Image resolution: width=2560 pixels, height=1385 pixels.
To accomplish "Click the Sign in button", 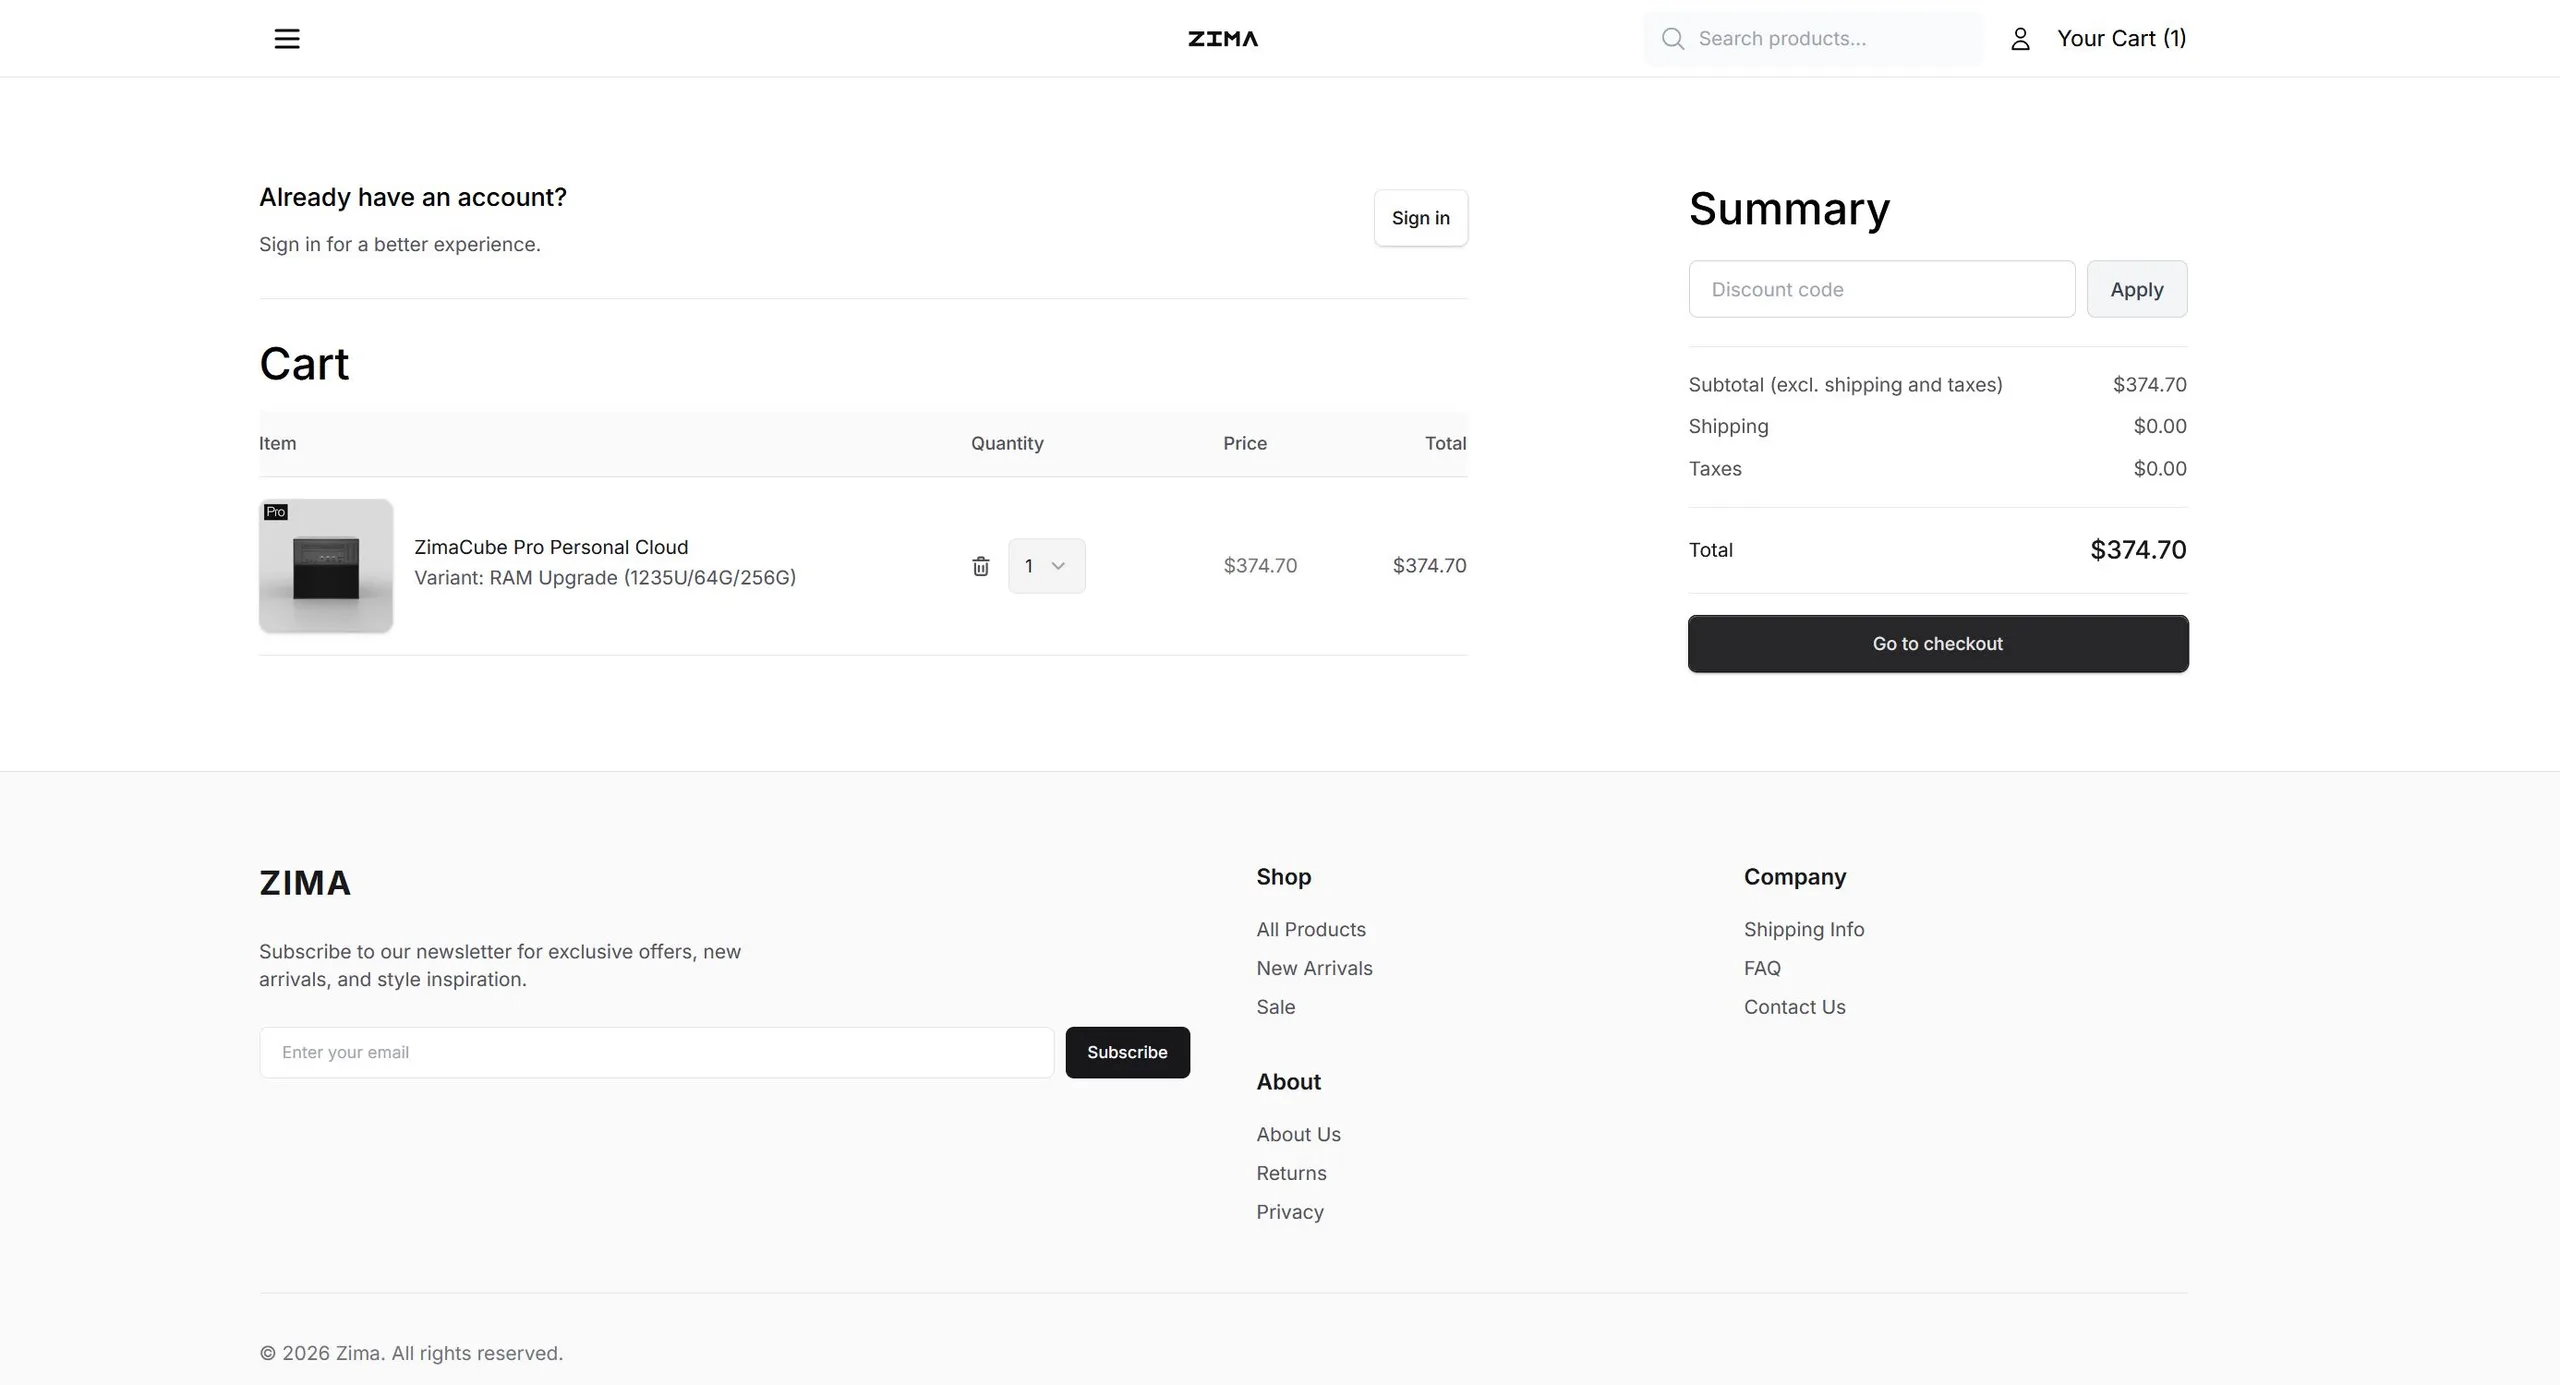I will coord(1420,218).
